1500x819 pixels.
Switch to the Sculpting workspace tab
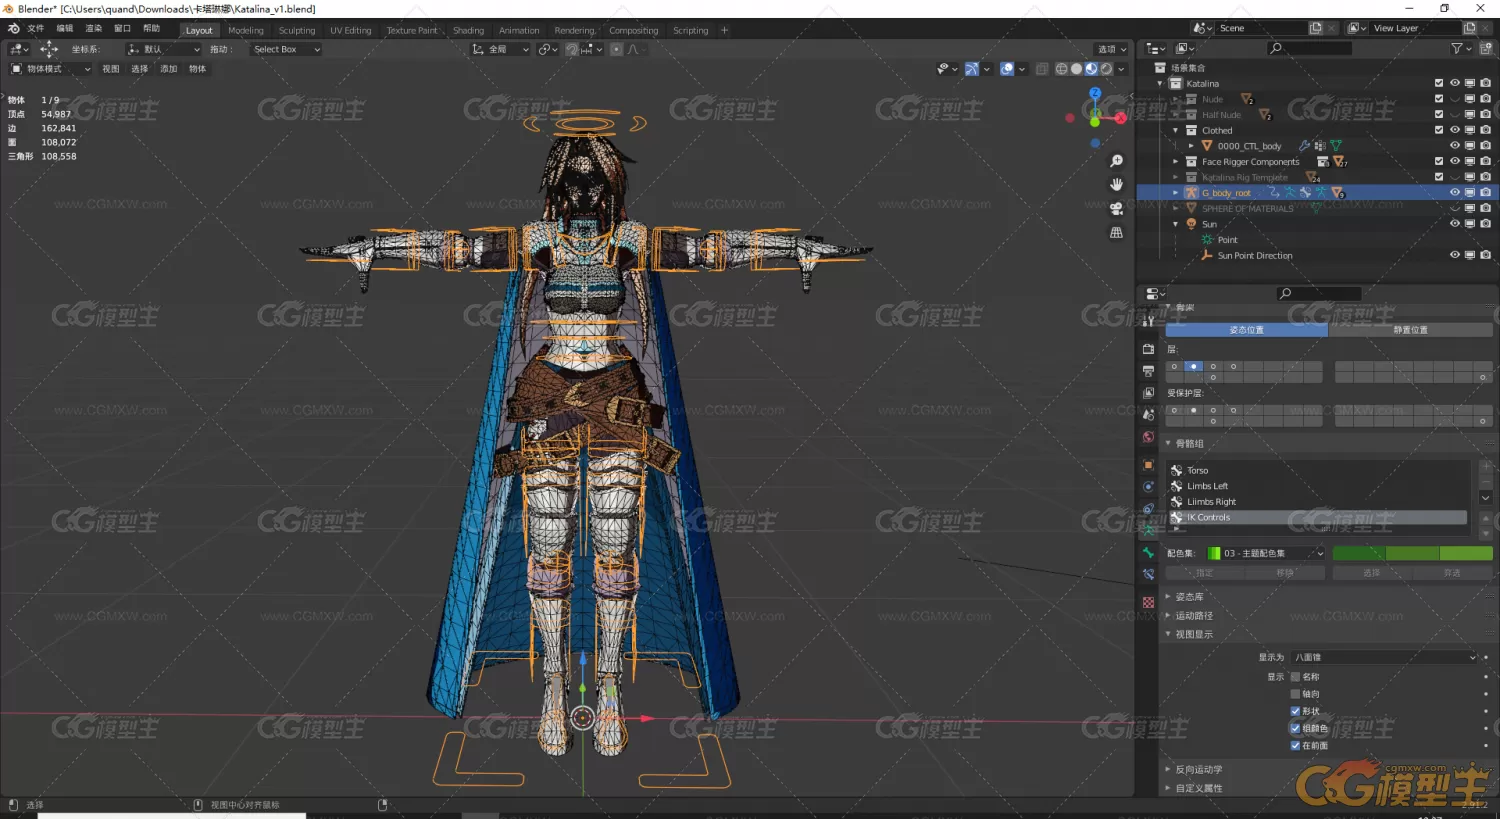point(297,30)
